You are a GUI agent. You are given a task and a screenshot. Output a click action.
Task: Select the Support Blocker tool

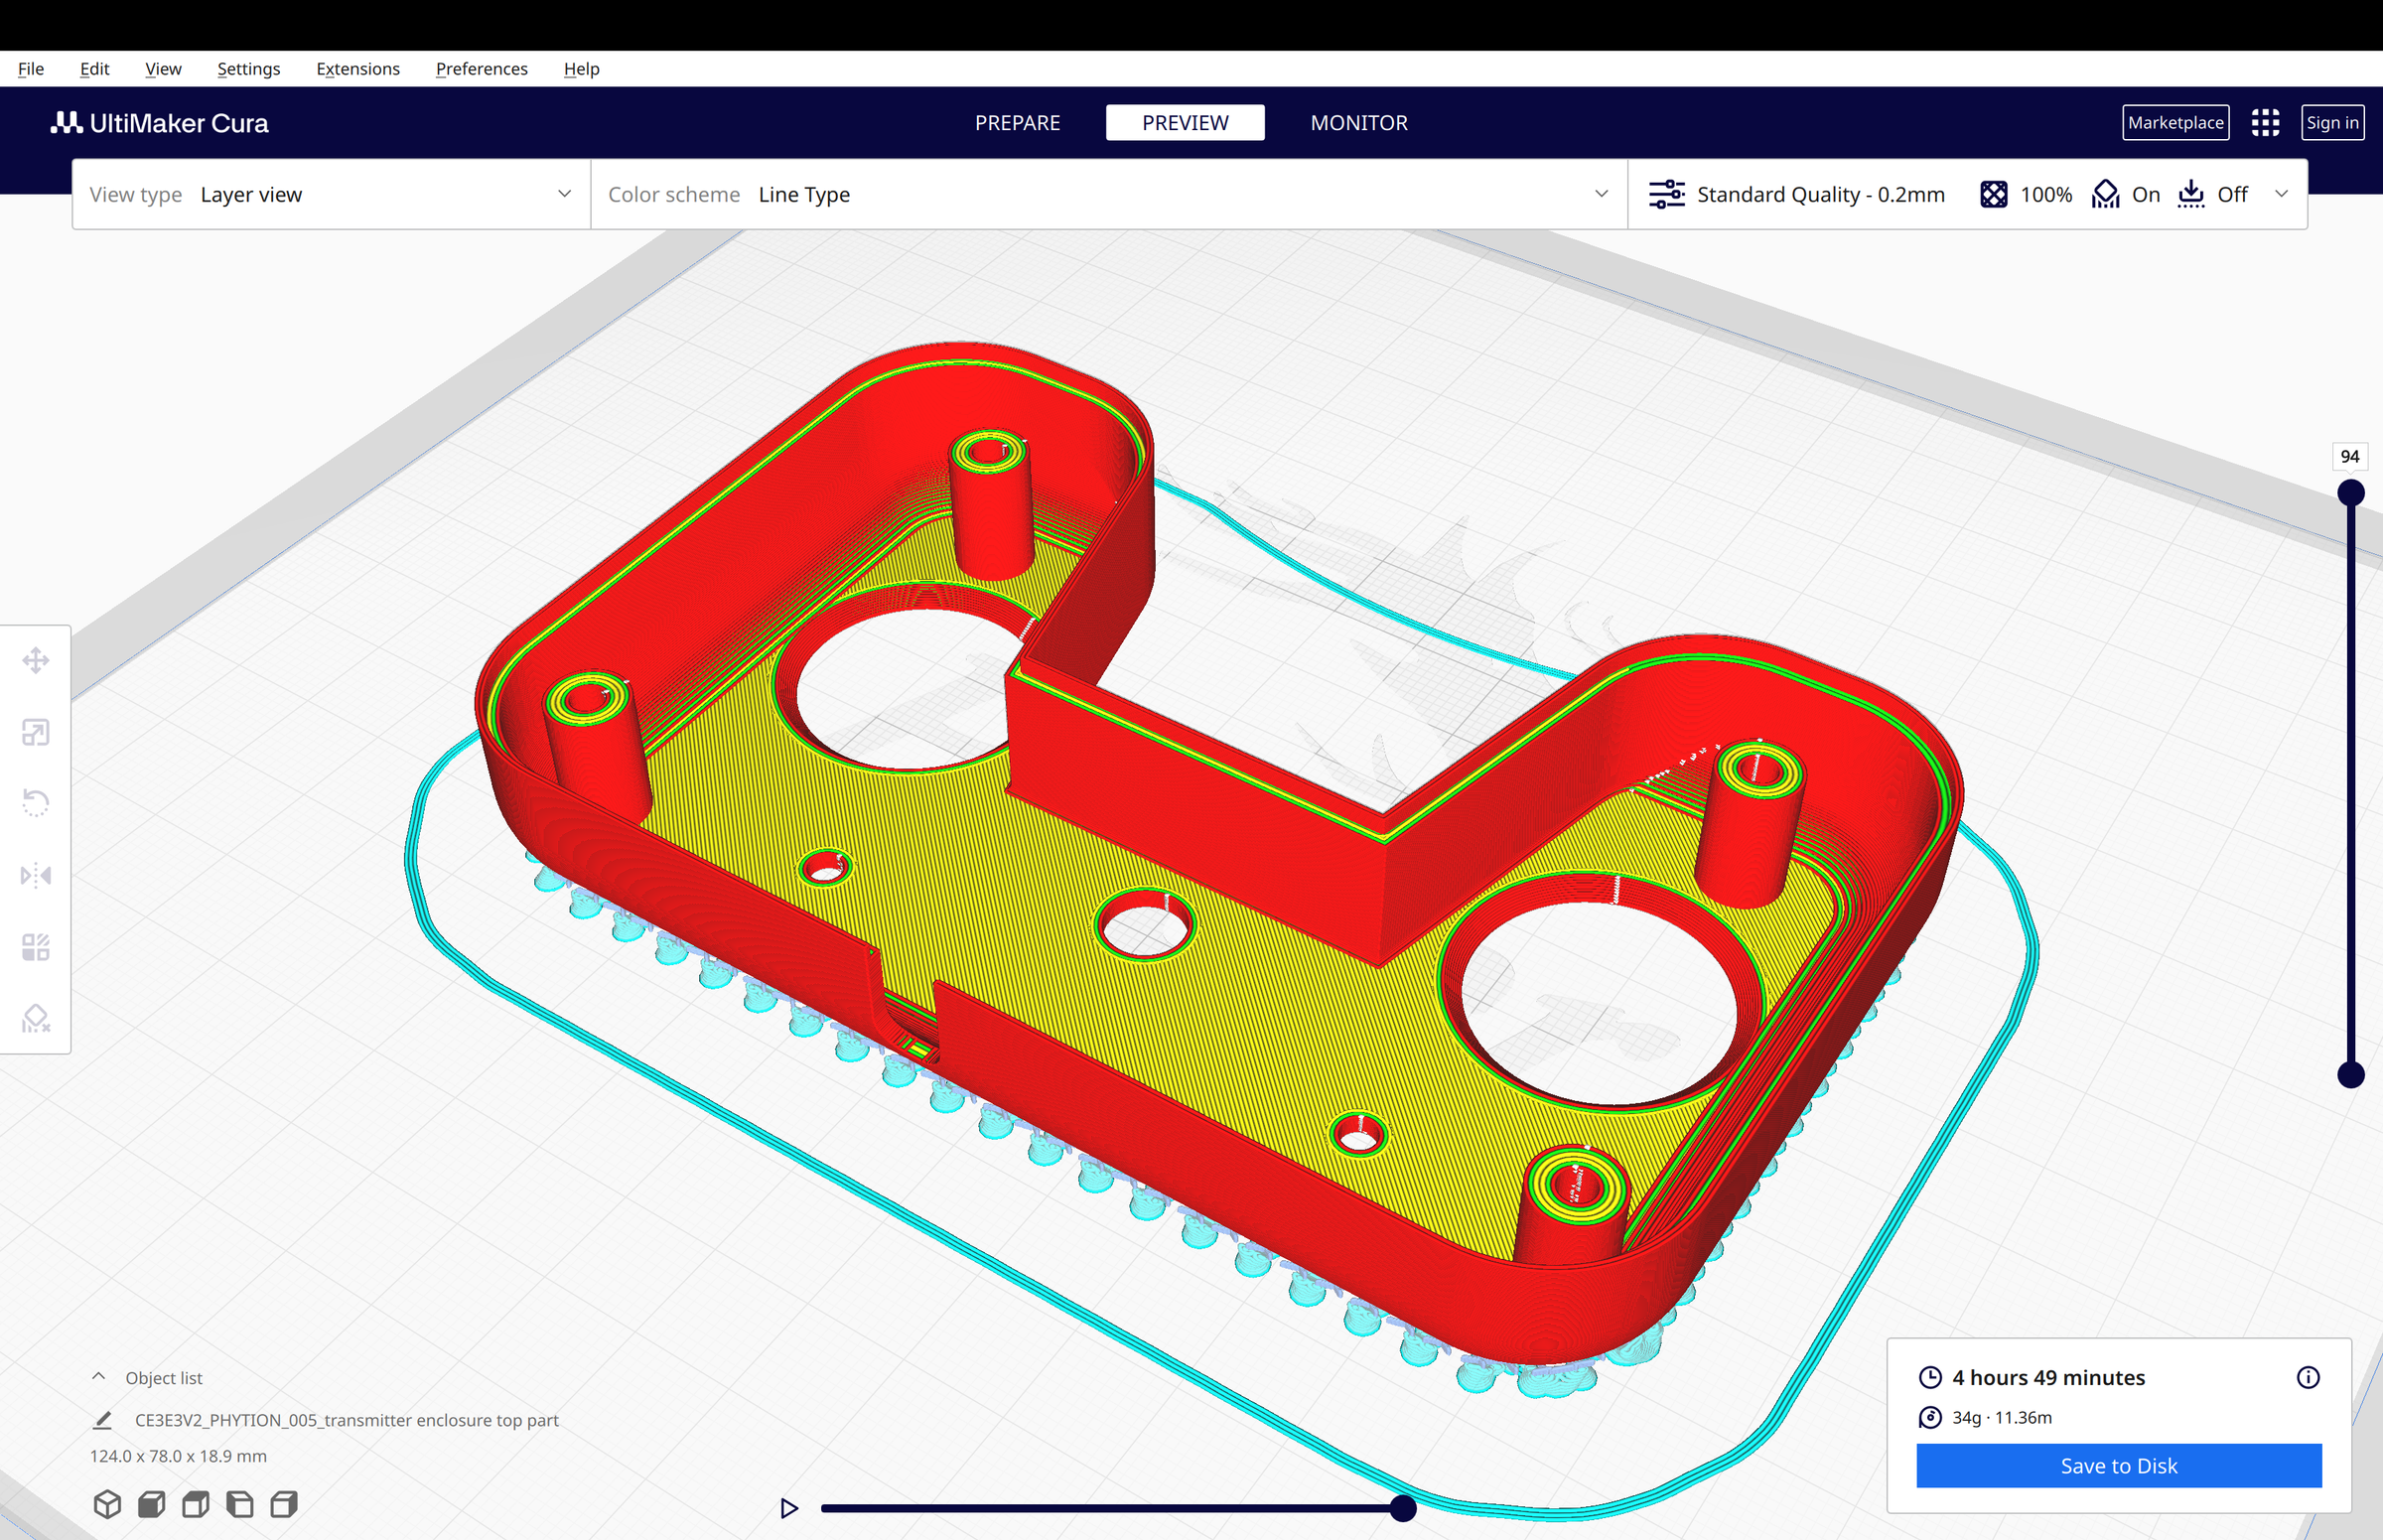point(36,1018)
